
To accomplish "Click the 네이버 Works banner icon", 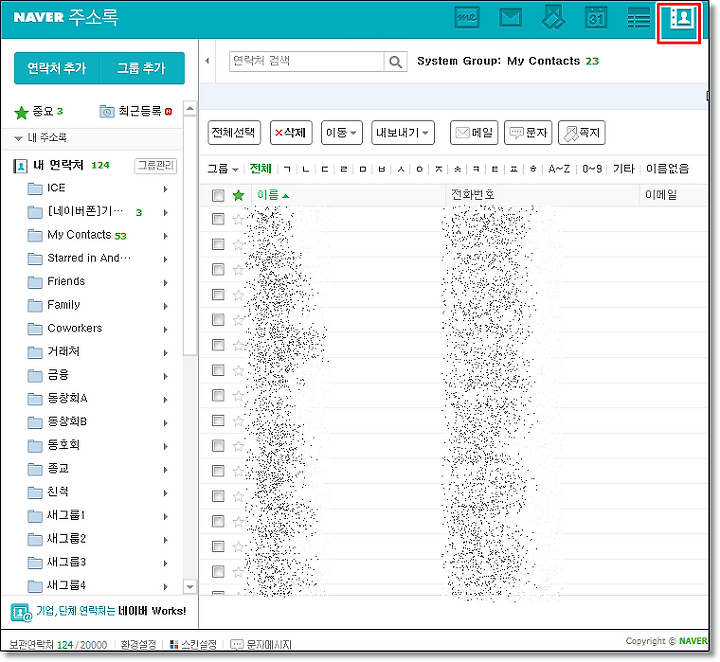I will pyautogui.click(x=21, y=613).
